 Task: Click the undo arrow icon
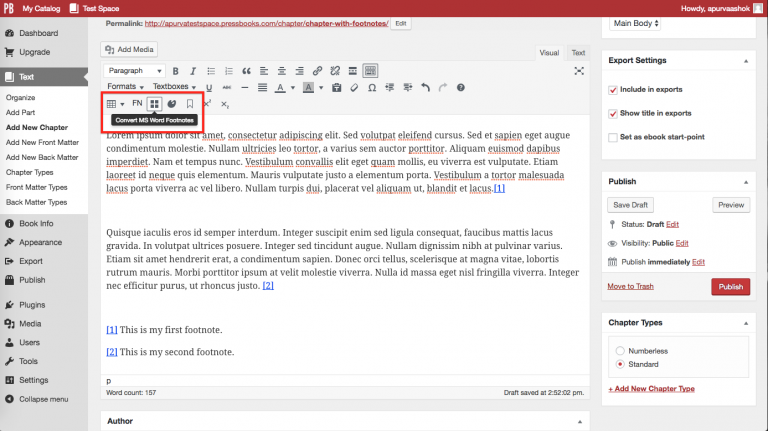[x=426, y=88]
